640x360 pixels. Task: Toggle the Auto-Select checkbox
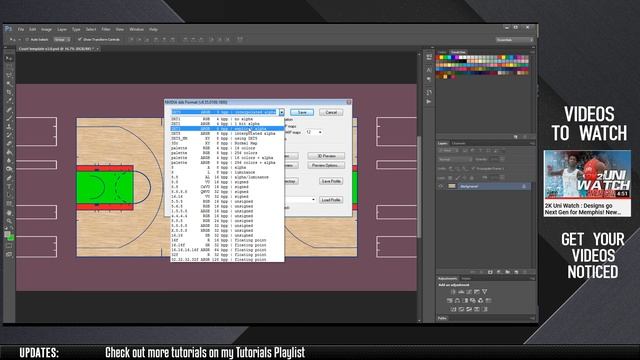[27, 40]
